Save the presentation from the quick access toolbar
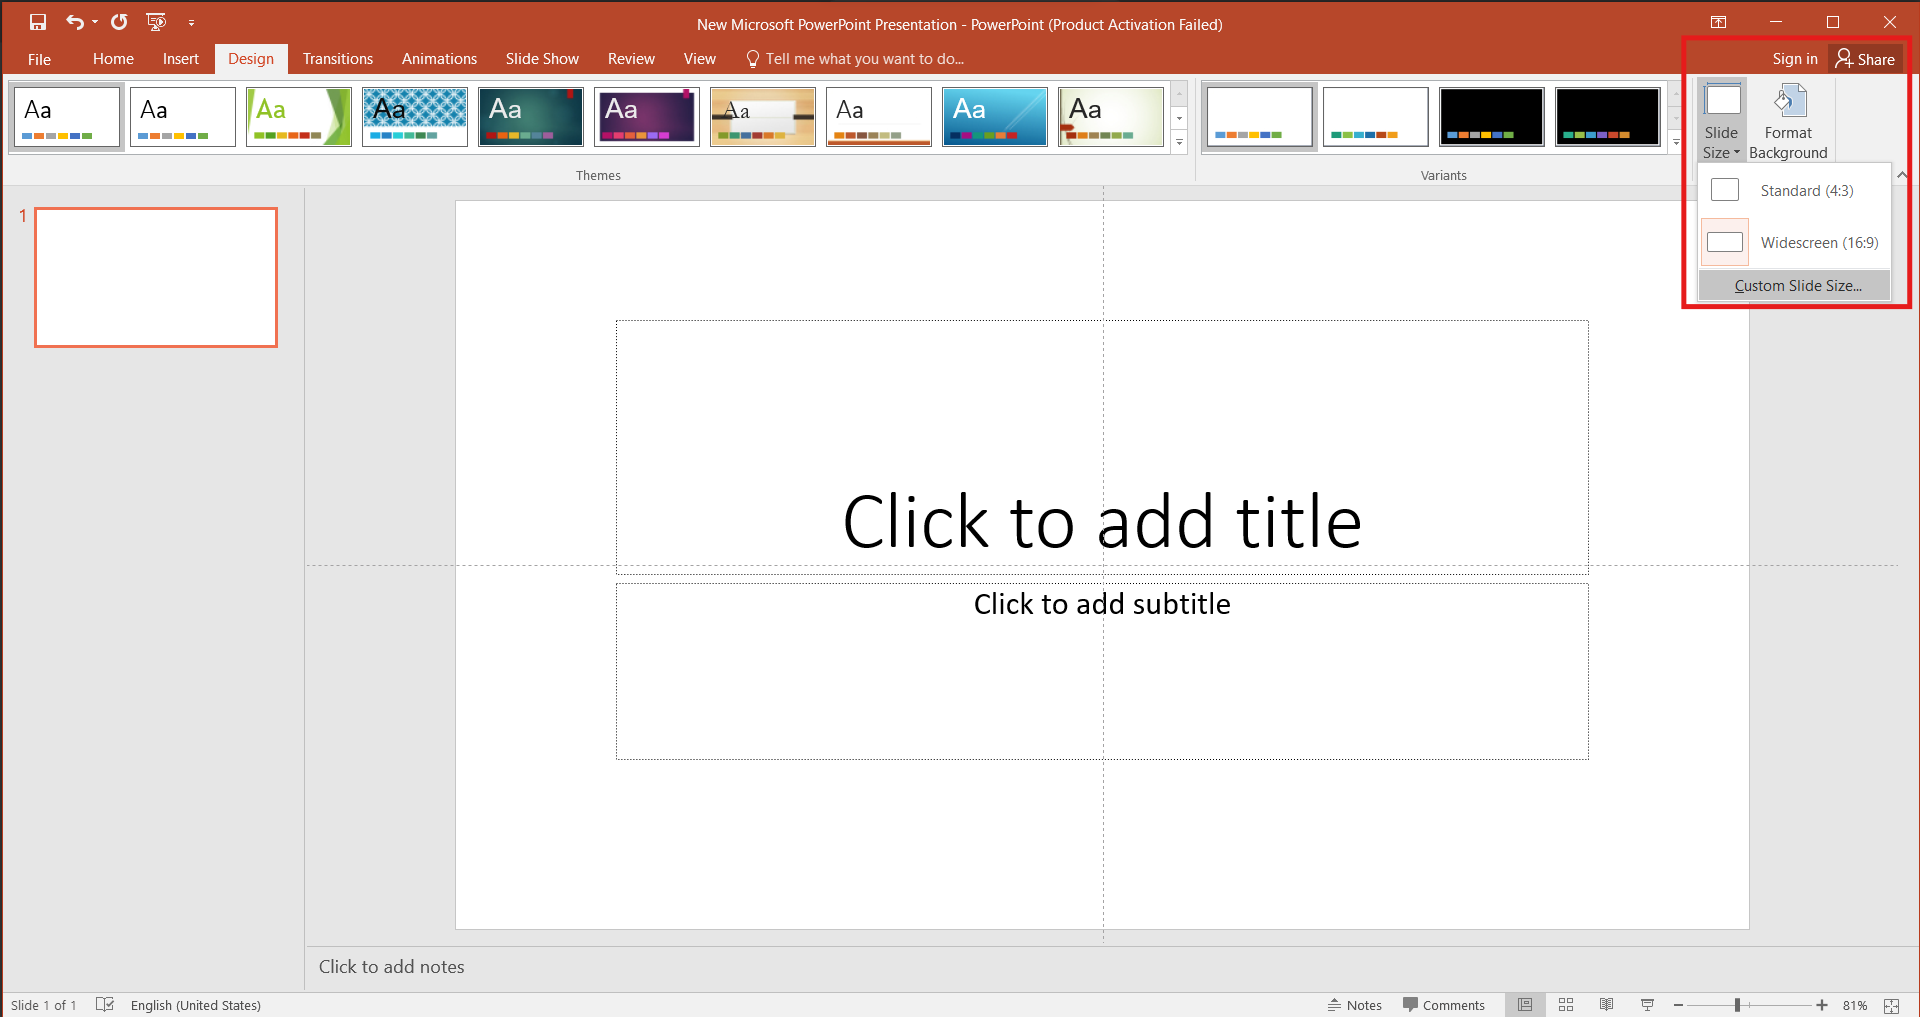Screen dimensions: 1920x1017 38,22
